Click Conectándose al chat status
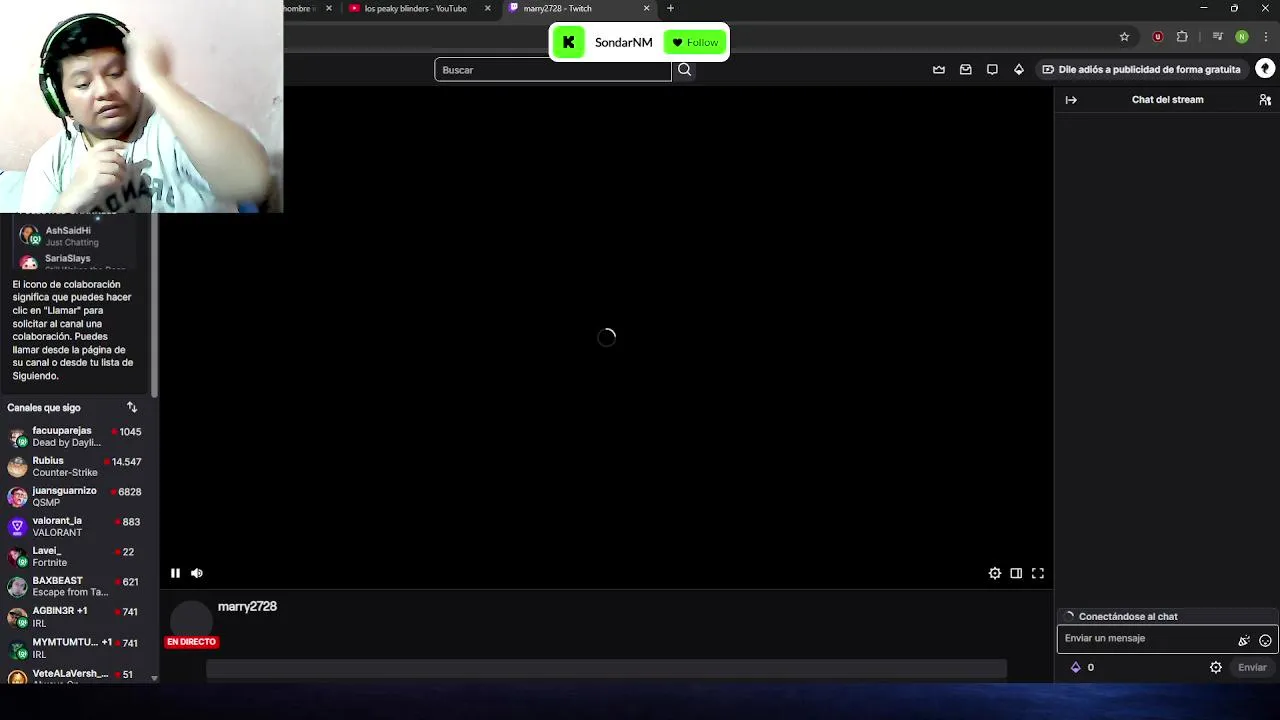 [x=1128, y=616]
